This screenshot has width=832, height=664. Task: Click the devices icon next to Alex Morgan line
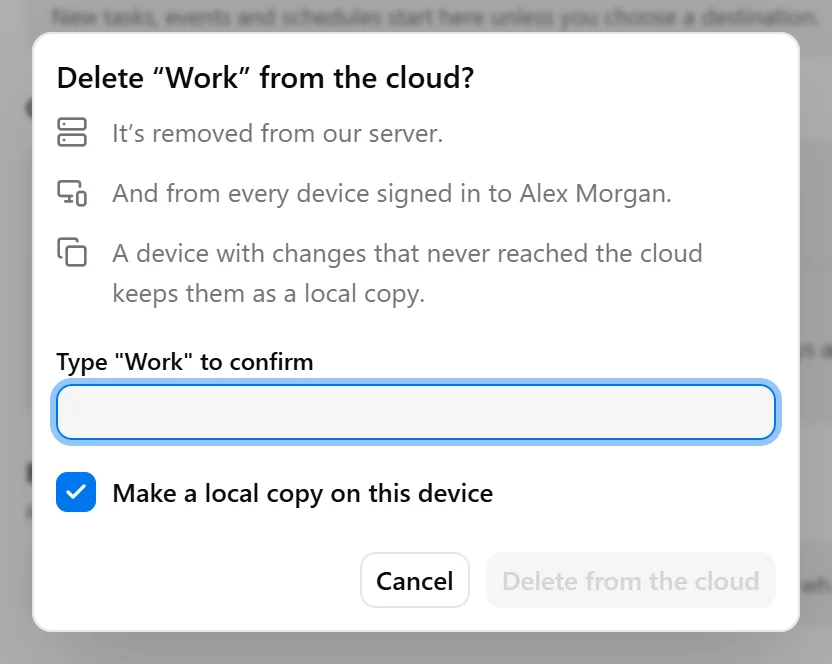coord(72,192)
